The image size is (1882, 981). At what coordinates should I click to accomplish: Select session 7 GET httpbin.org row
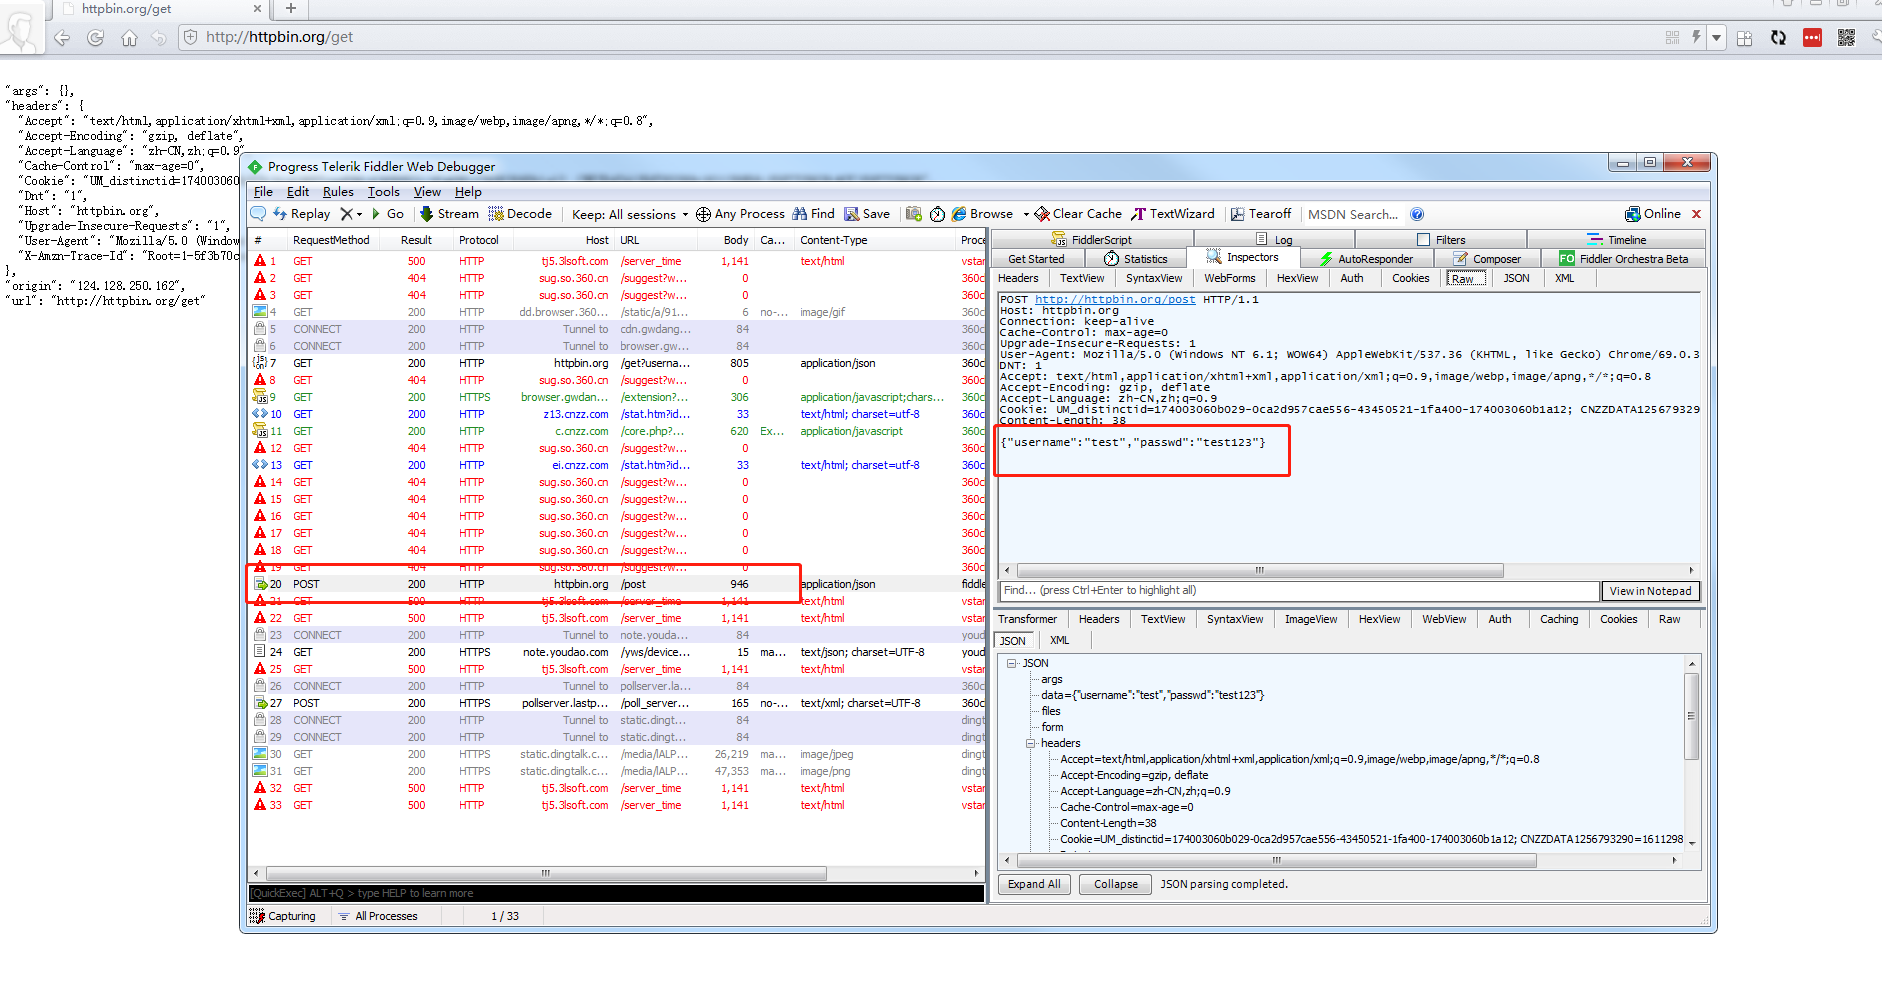[x=617, y=363]
